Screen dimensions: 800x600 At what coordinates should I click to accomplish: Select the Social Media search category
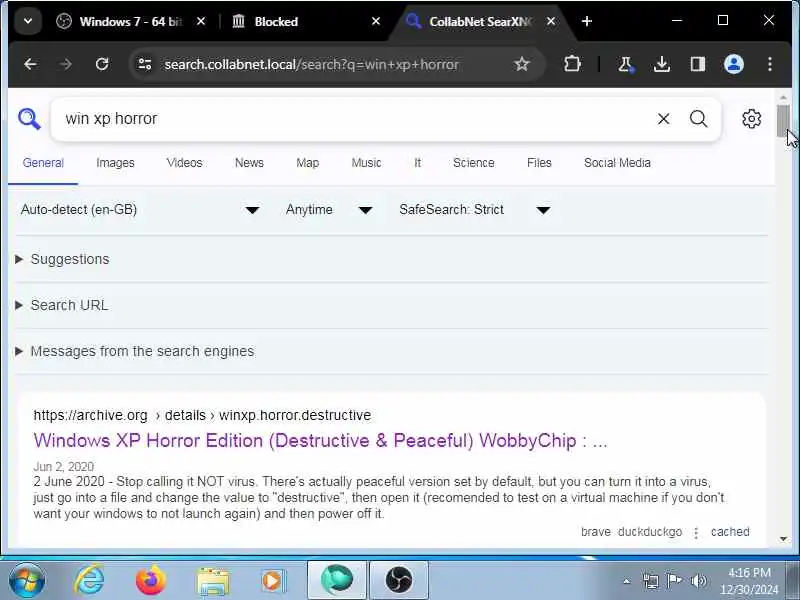[x=617, y=163]
